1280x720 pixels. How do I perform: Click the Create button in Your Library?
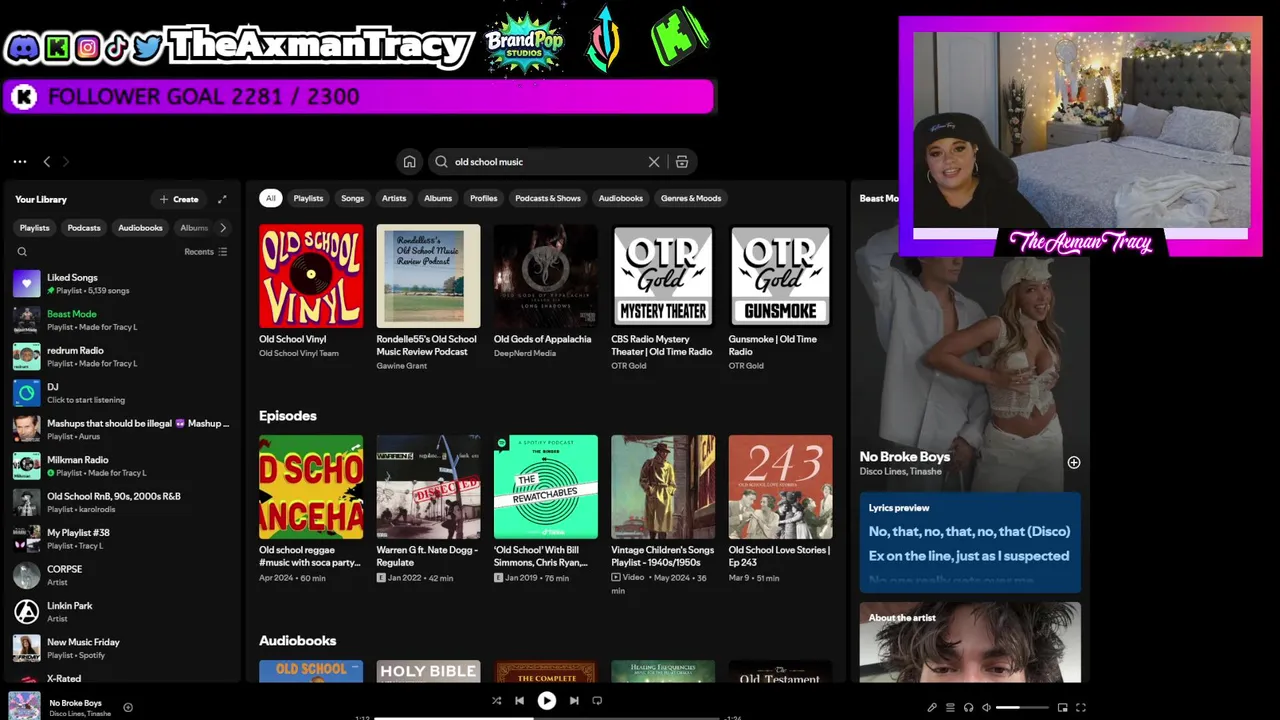[x=179, y=199]
